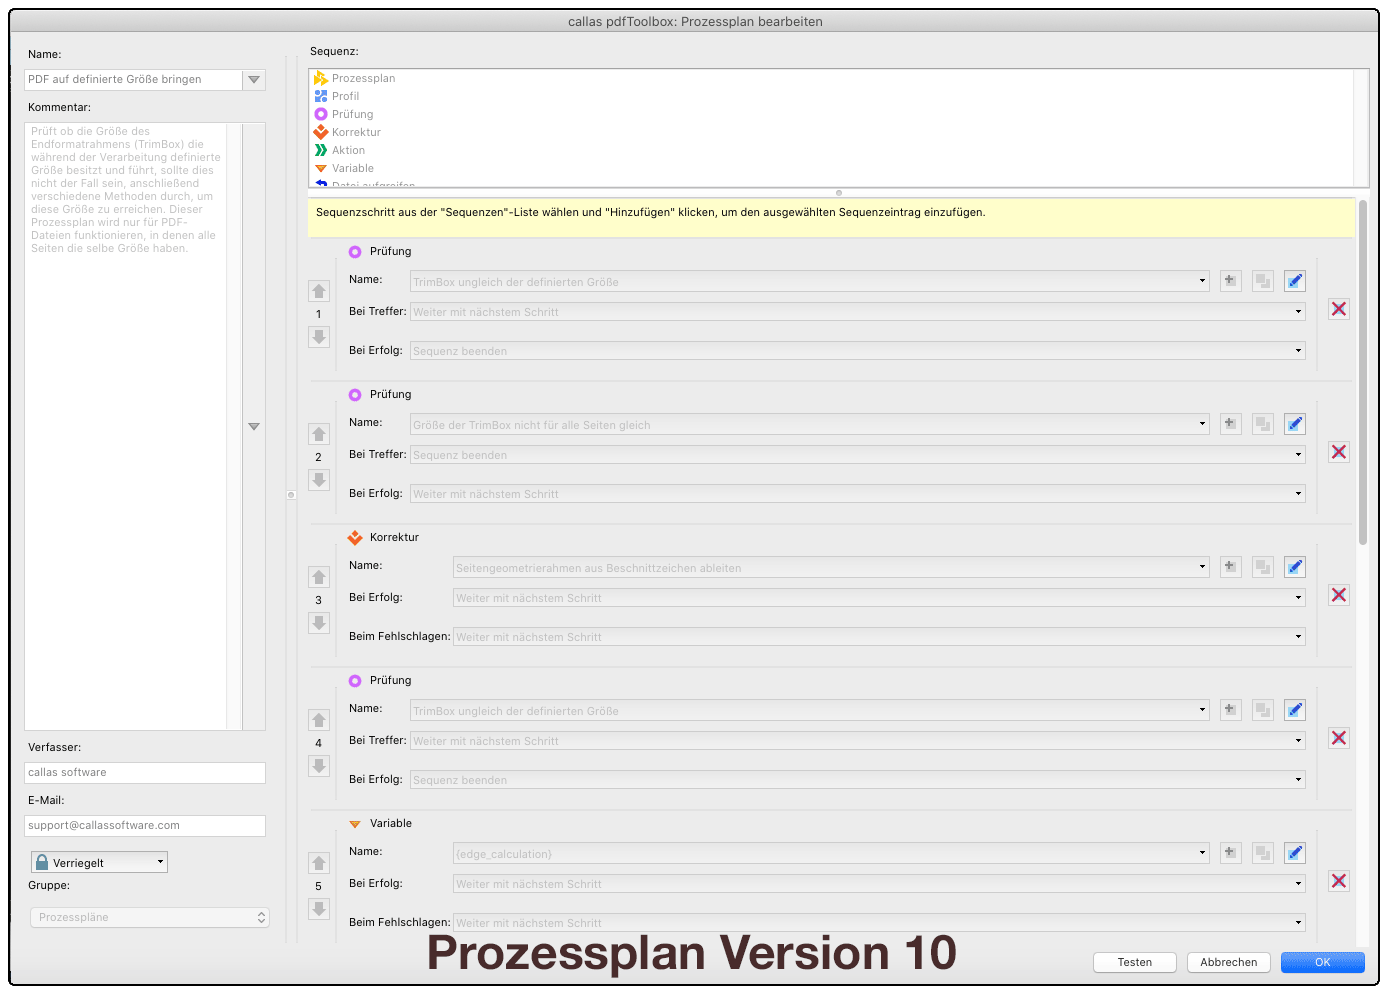
Task: Confirm changes with the OK button
Action: coord(1322,962)
